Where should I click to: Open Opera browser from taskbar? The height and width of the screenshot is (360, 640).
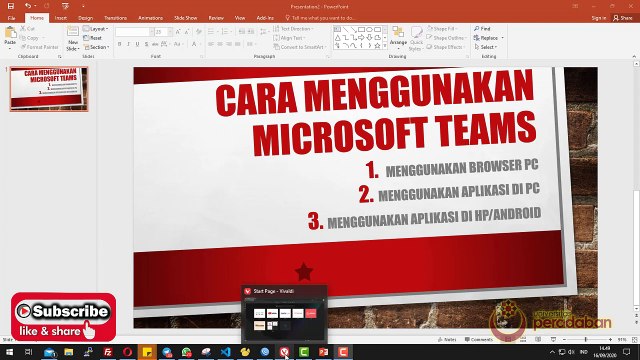point(127,351)
